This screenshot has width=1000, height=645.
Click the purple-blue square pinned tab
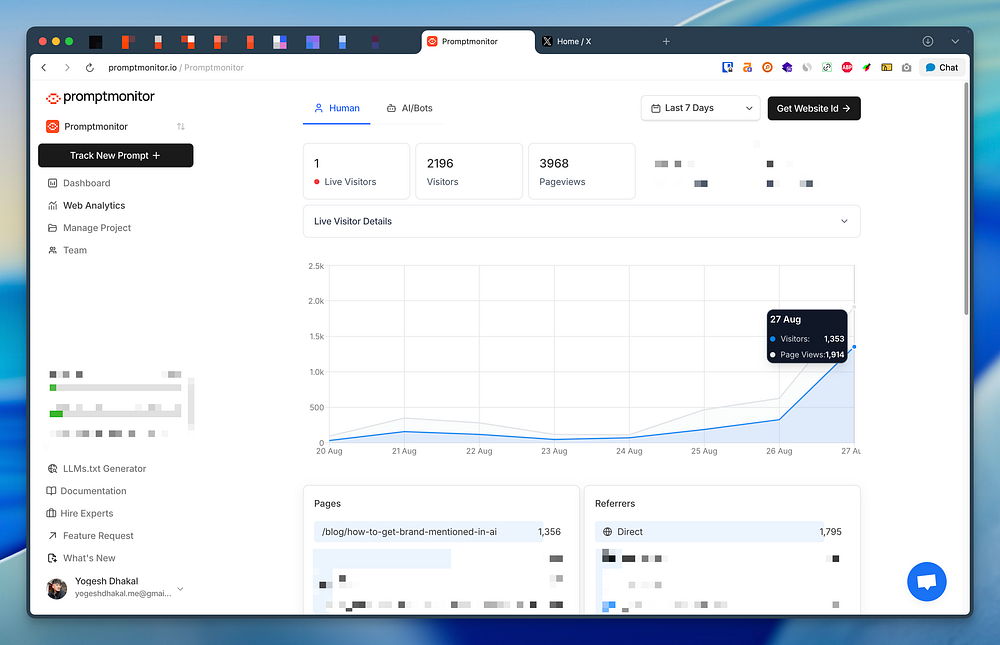click(312, 42)
